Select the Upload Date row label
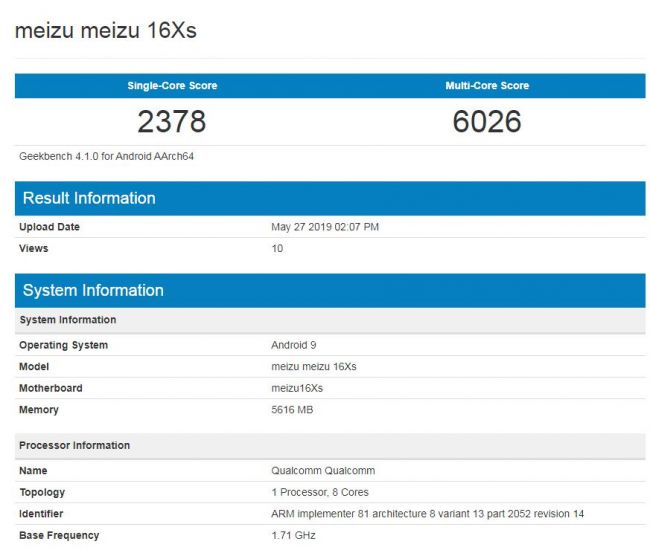The height and width of the screenshot is (553, 650). click(x=49, y=227)
